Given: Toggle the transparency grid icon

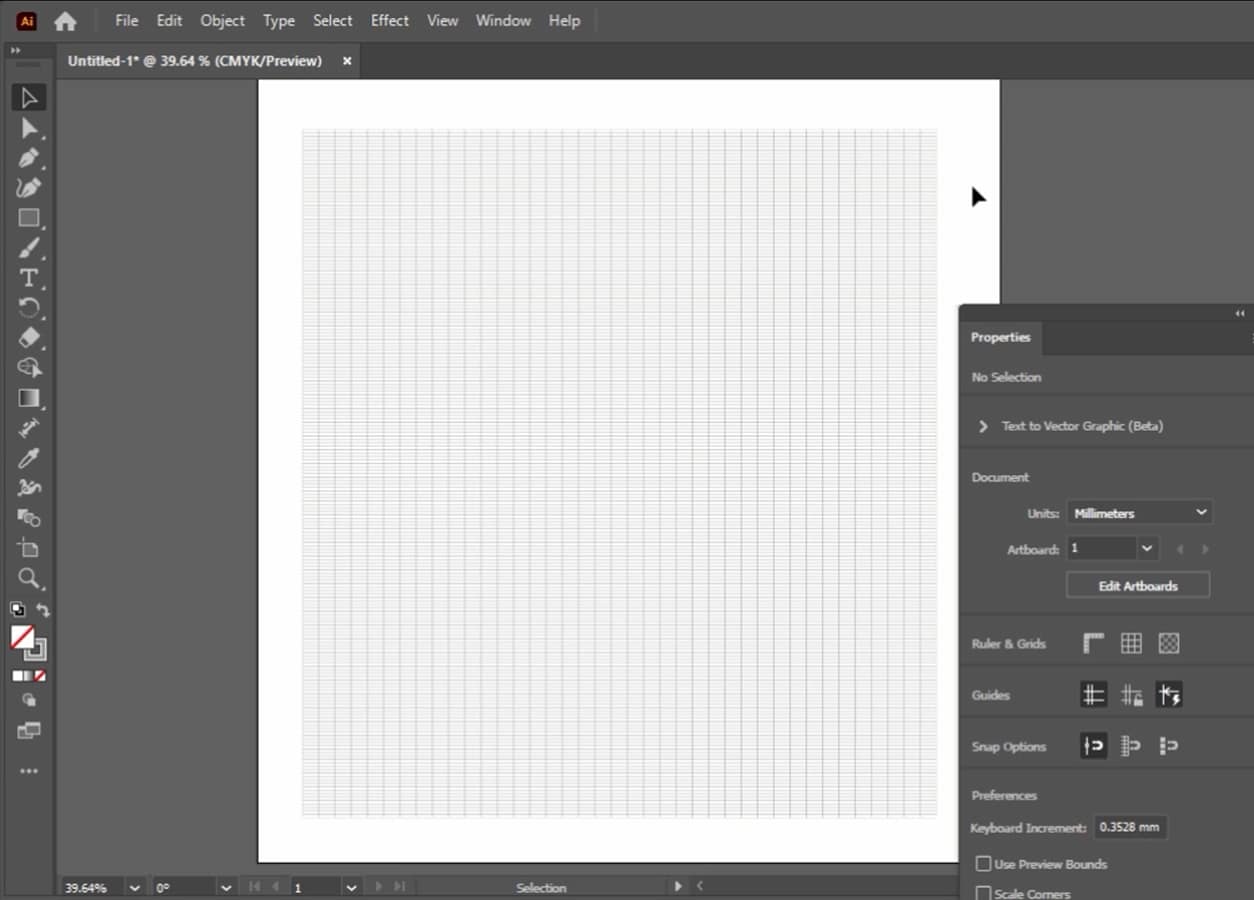Looking at the screenshot, I should point(1168,644).
